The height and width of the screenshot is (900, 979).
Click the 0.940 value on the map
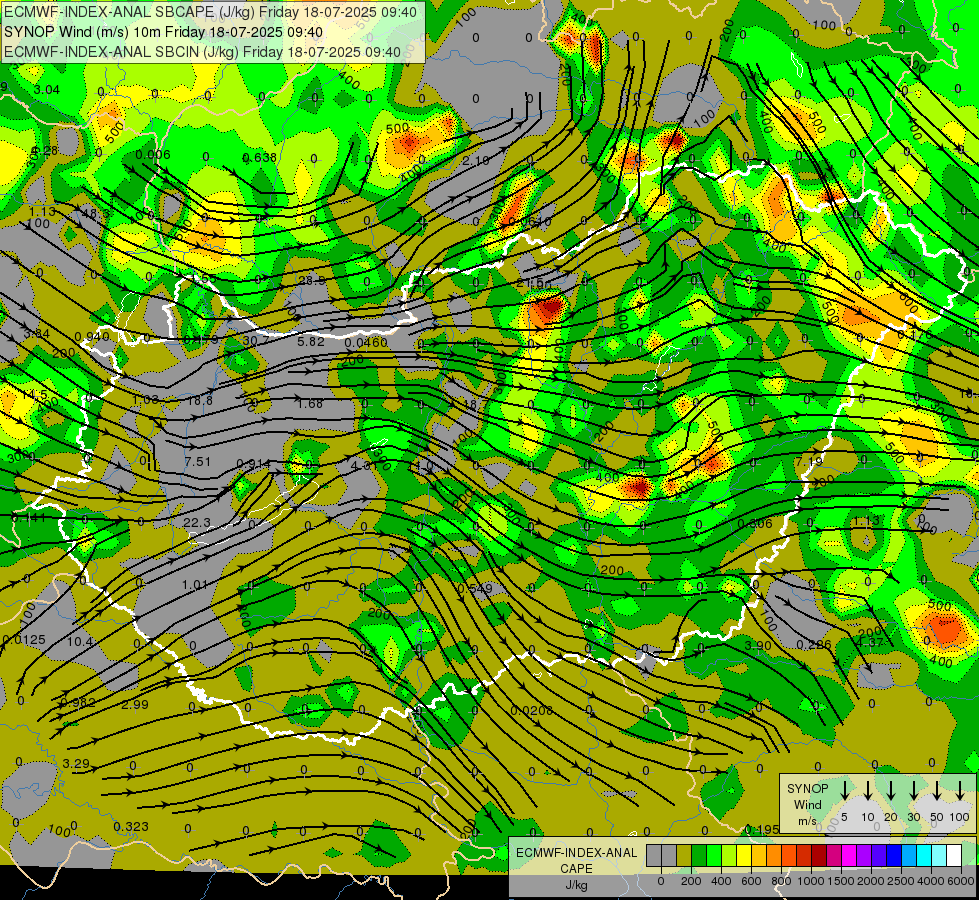(92, 337)
